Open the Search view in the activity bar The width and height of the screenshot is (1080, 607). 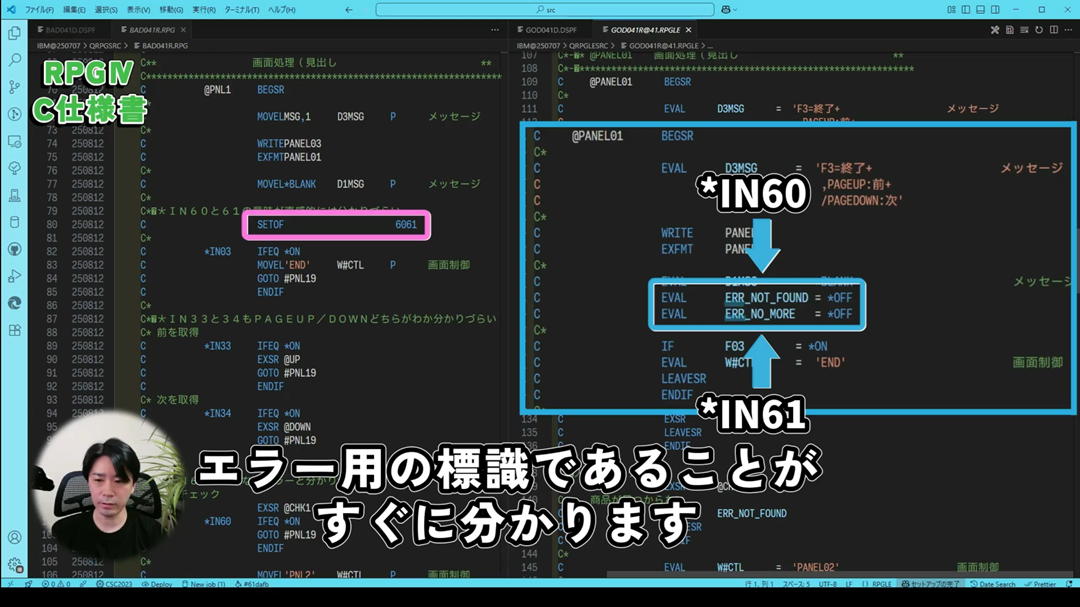[x=14, y=60]
